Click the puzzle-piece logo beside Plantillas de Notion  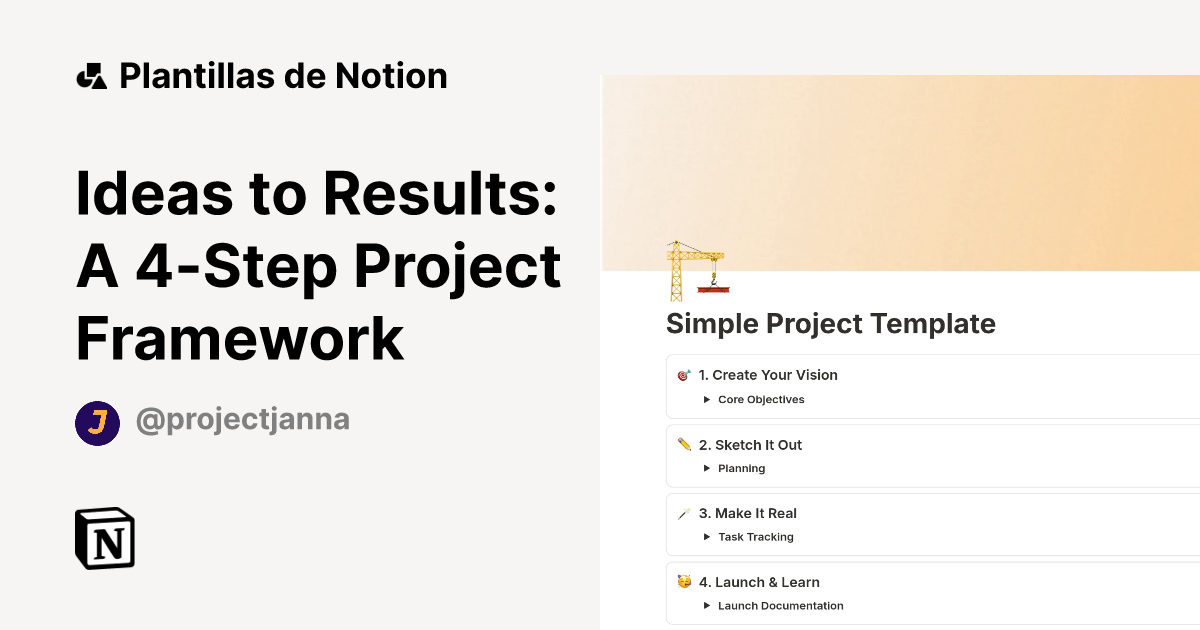tap(91, 74)
